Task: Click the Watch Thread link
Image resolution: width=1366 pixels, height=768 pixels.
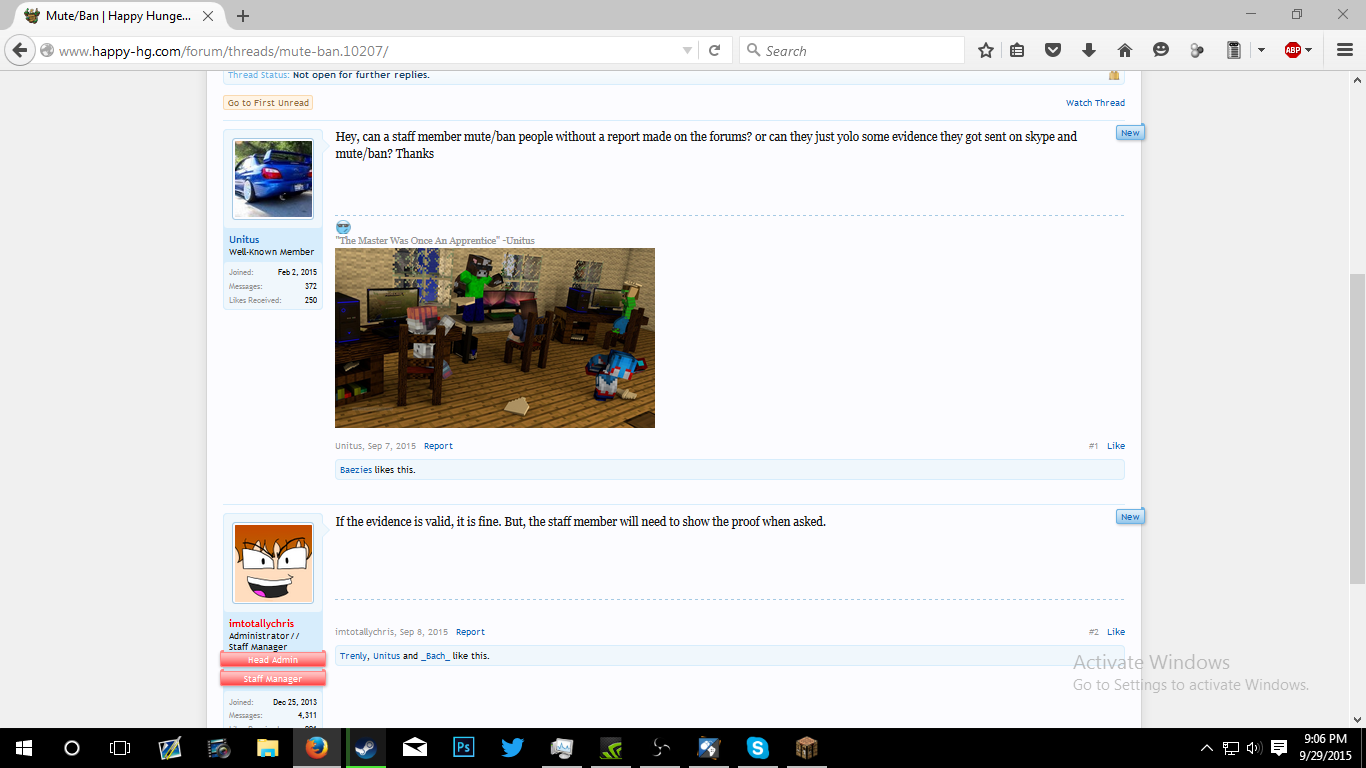Action: (1095, 103)
